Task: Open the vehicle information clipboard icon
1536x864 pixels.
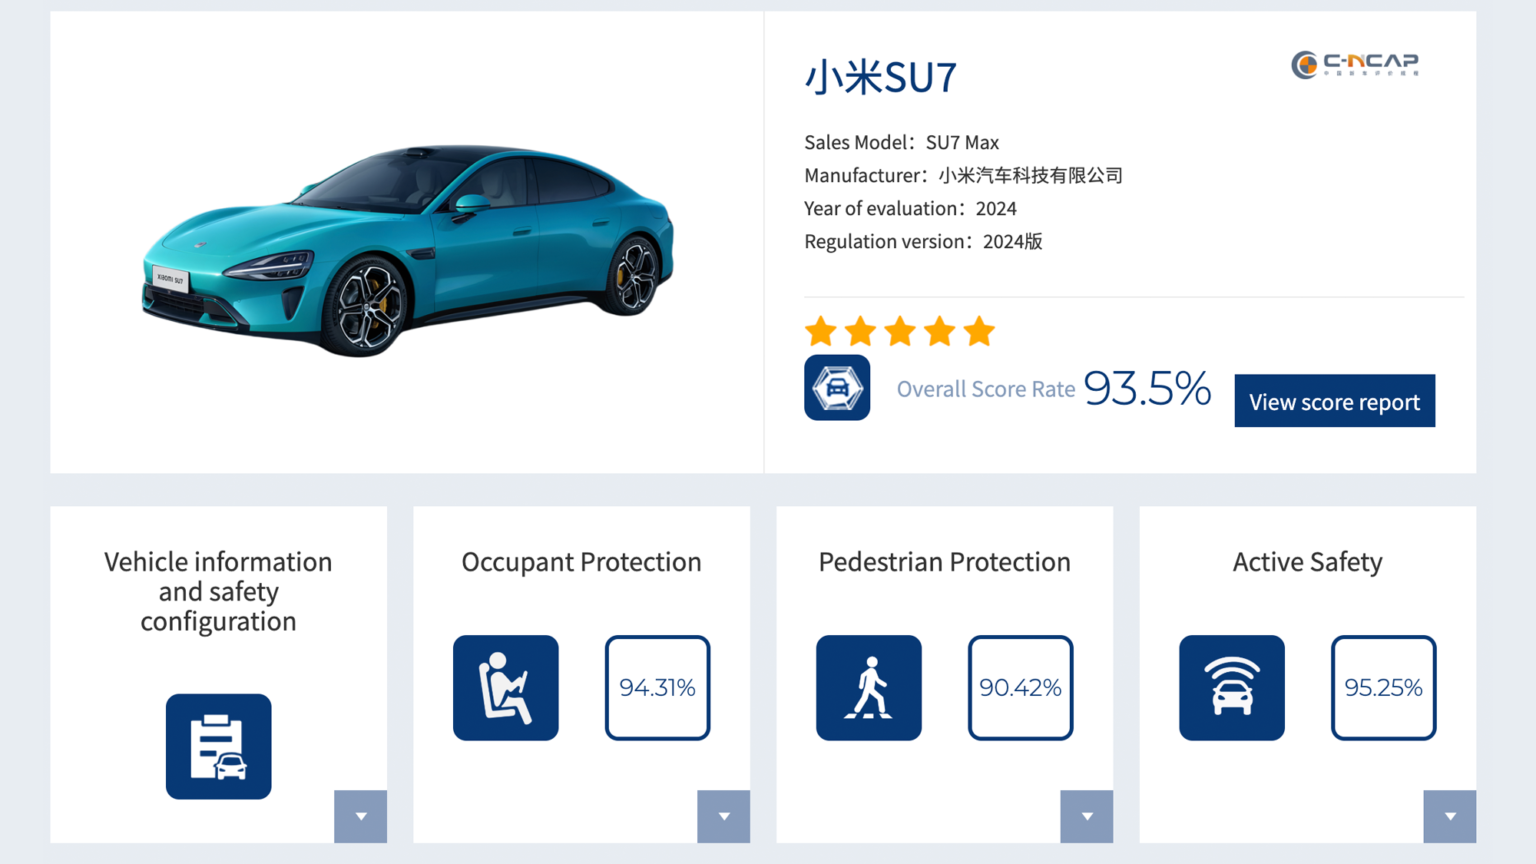Action: tap(218, 746)
